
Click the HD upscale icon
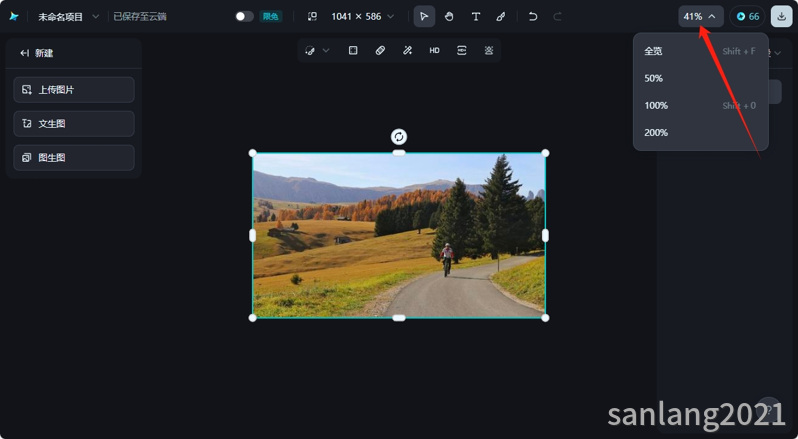pyautogui.click(x=434, y=50)
